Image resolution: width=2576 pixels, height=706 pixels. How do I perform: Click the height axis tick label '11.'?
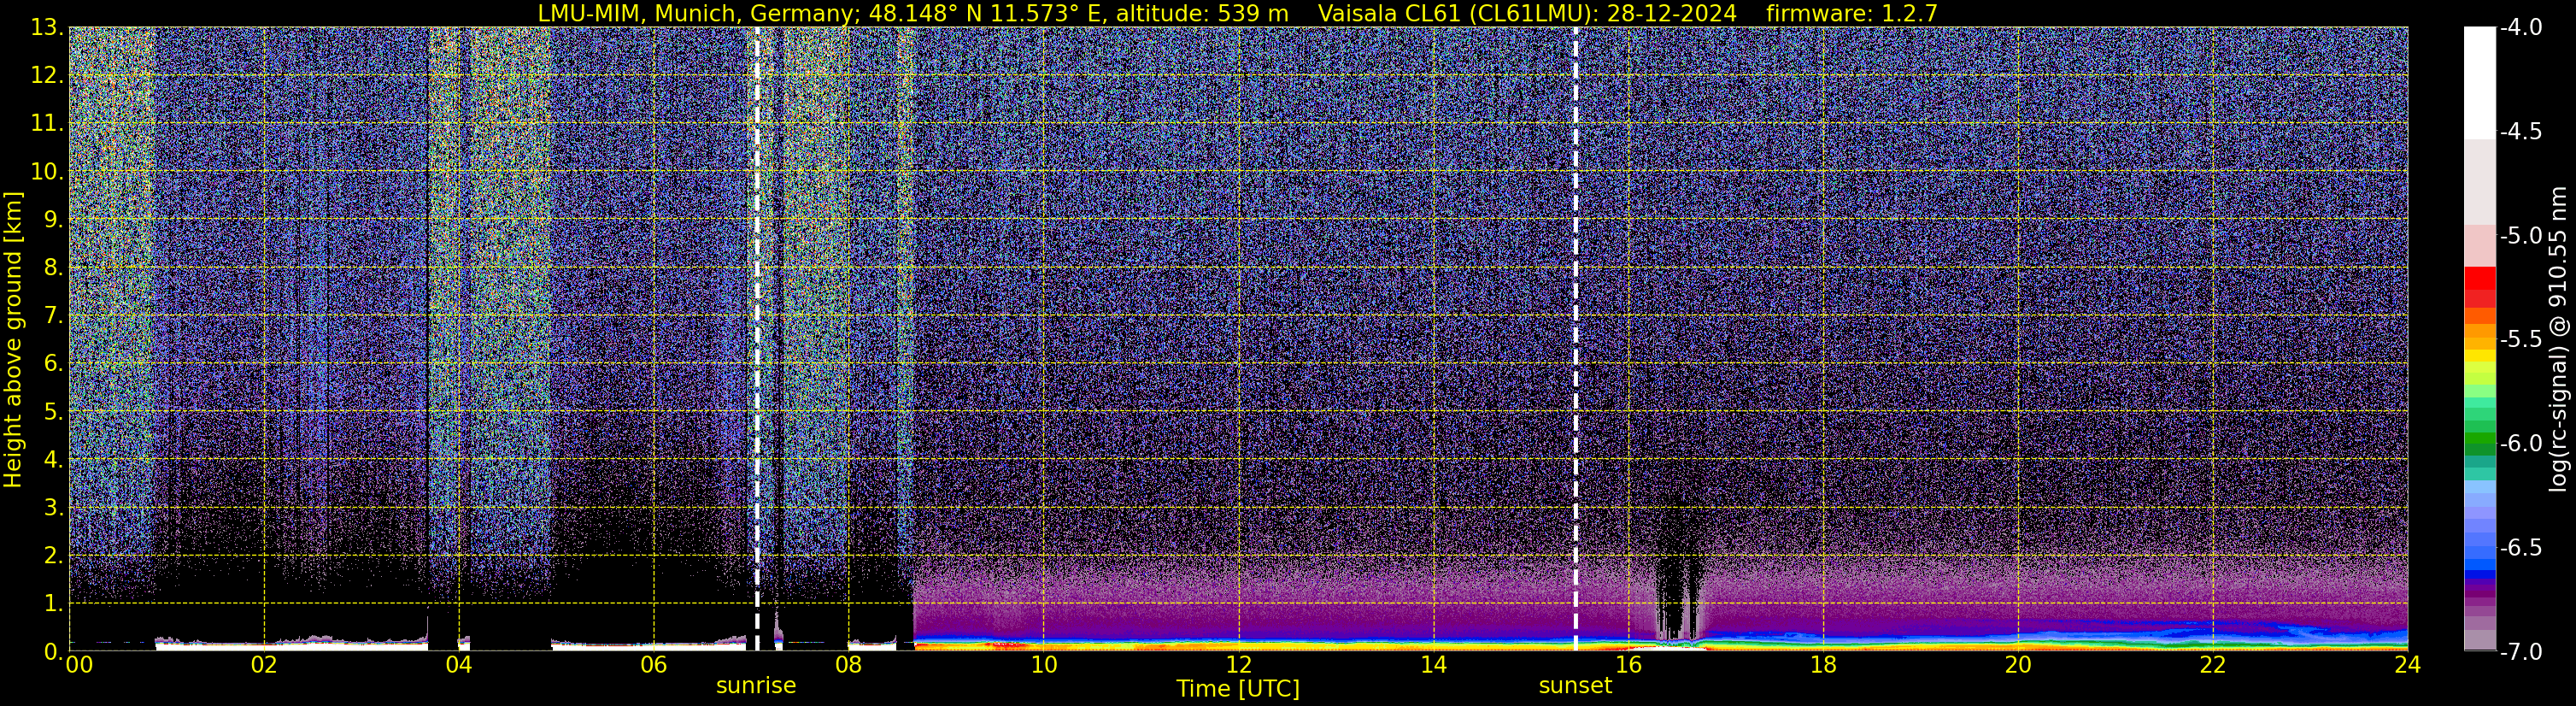coord(47,124)
